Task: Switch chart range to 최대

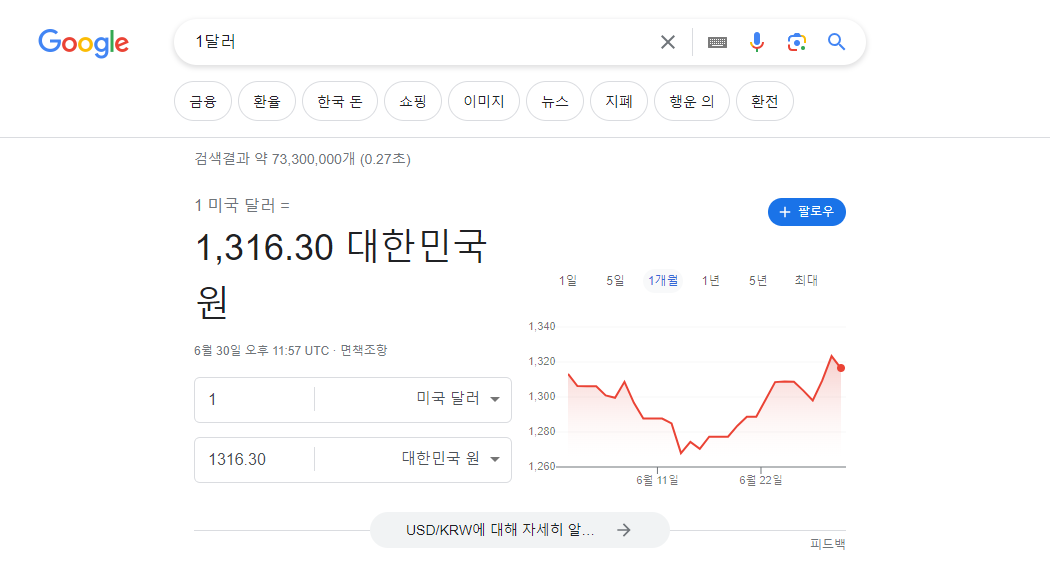Action: click(806, 280)
